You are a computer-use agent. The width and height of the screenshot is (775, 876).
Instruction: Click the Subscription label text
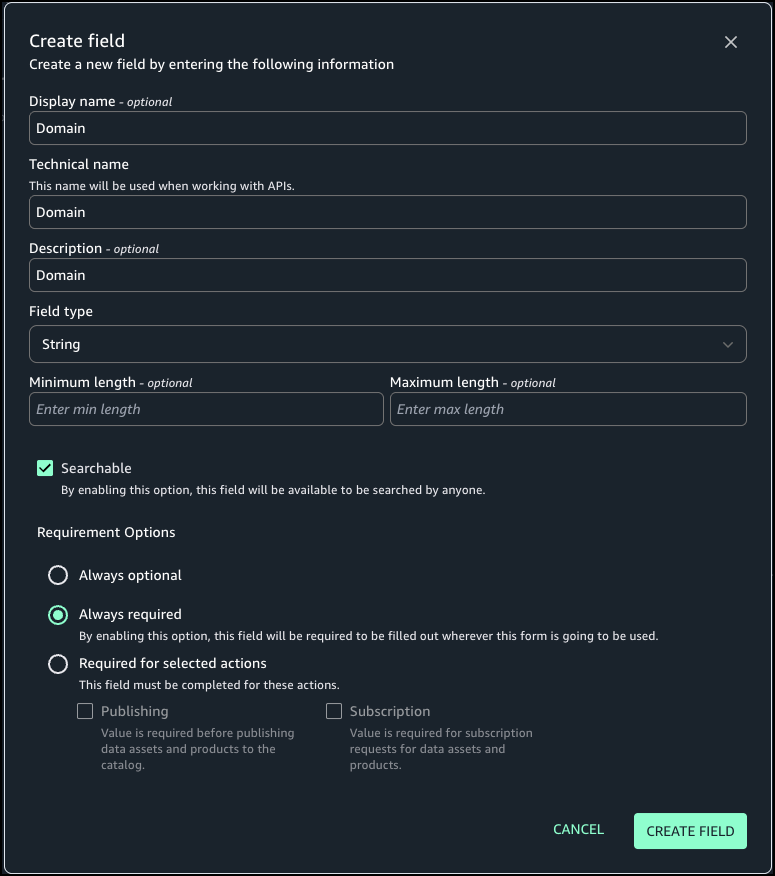(x=390, y=712)
